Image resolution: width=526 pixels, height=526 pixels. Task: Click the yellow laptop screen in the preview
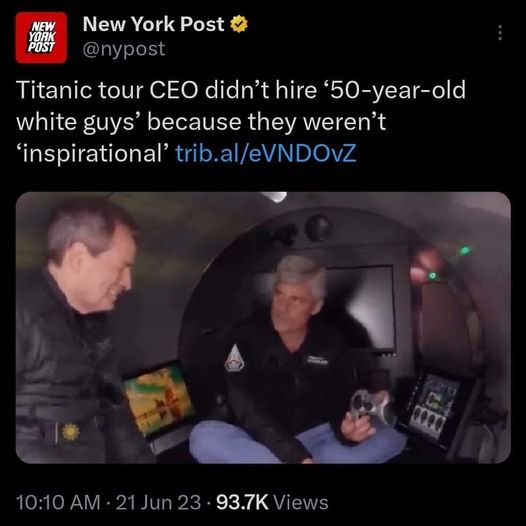pos(158,400)
